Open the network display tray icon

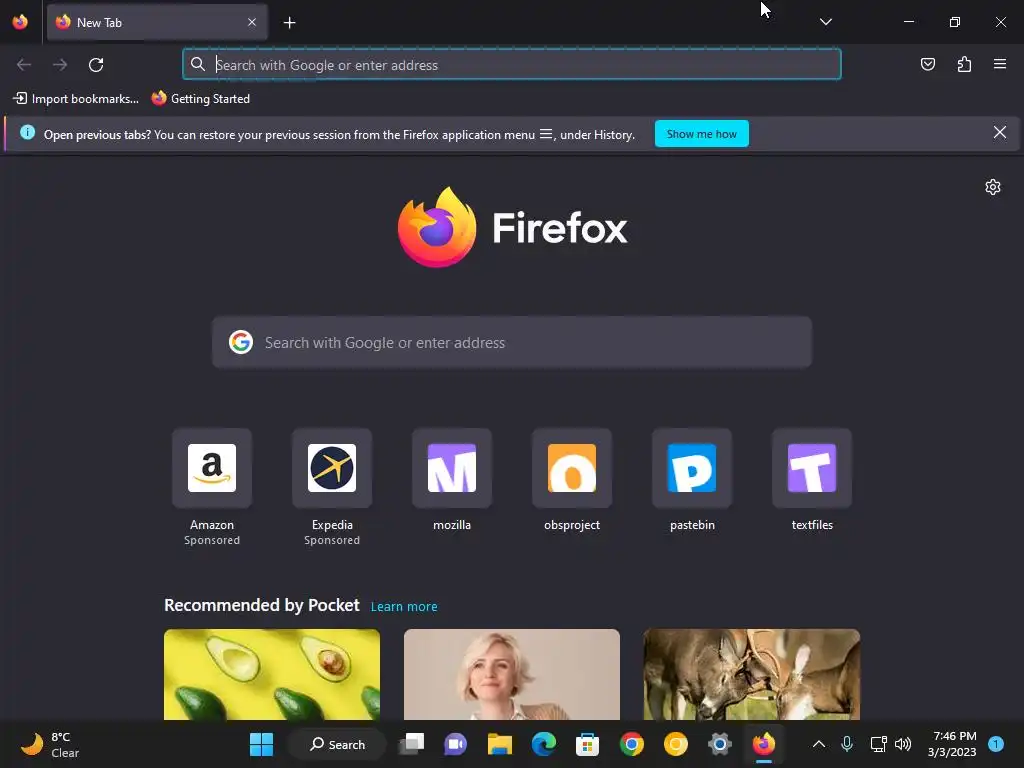878,744
